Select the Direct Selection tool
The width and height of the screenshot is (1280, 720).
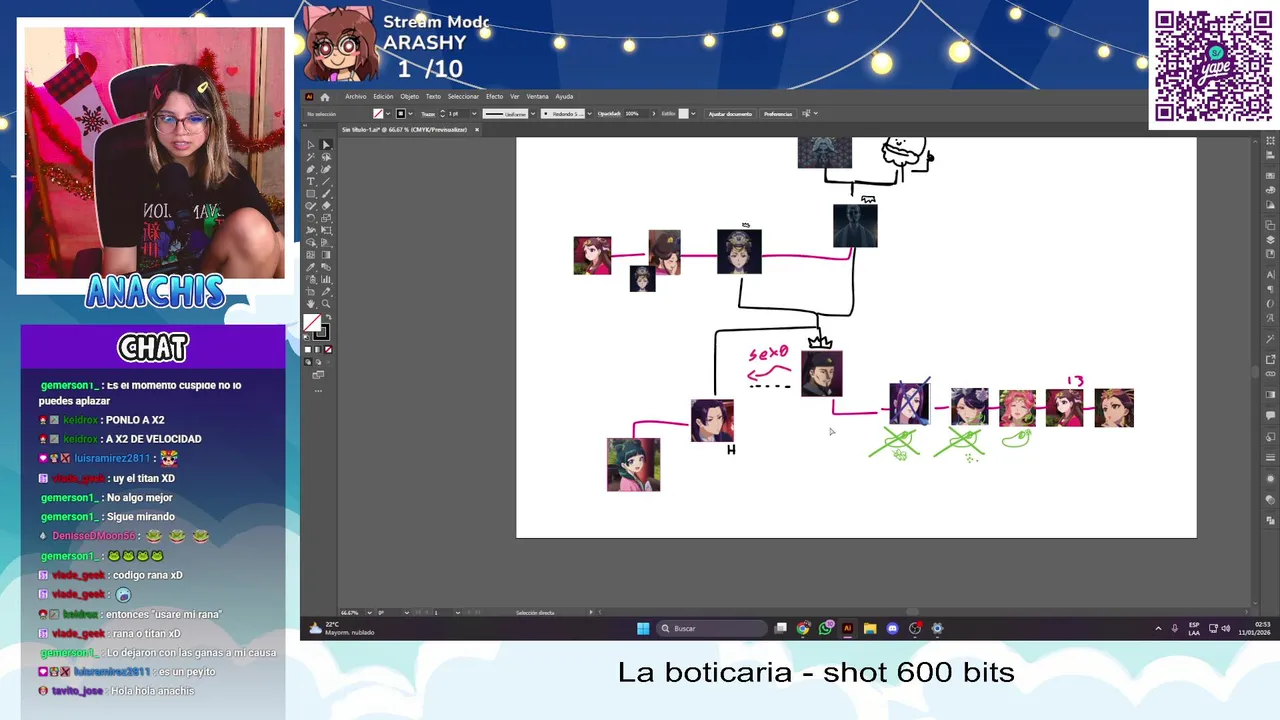pos(326,145)
